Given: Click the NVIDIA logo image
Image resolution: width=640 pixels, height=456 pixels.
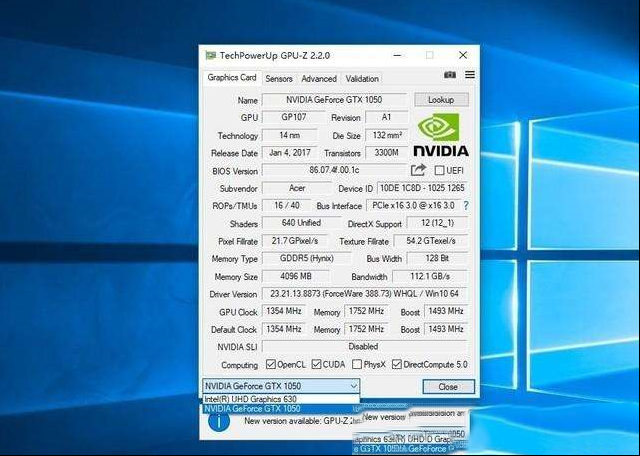Looking at the screenshot, I should click(x=441, y=135).
